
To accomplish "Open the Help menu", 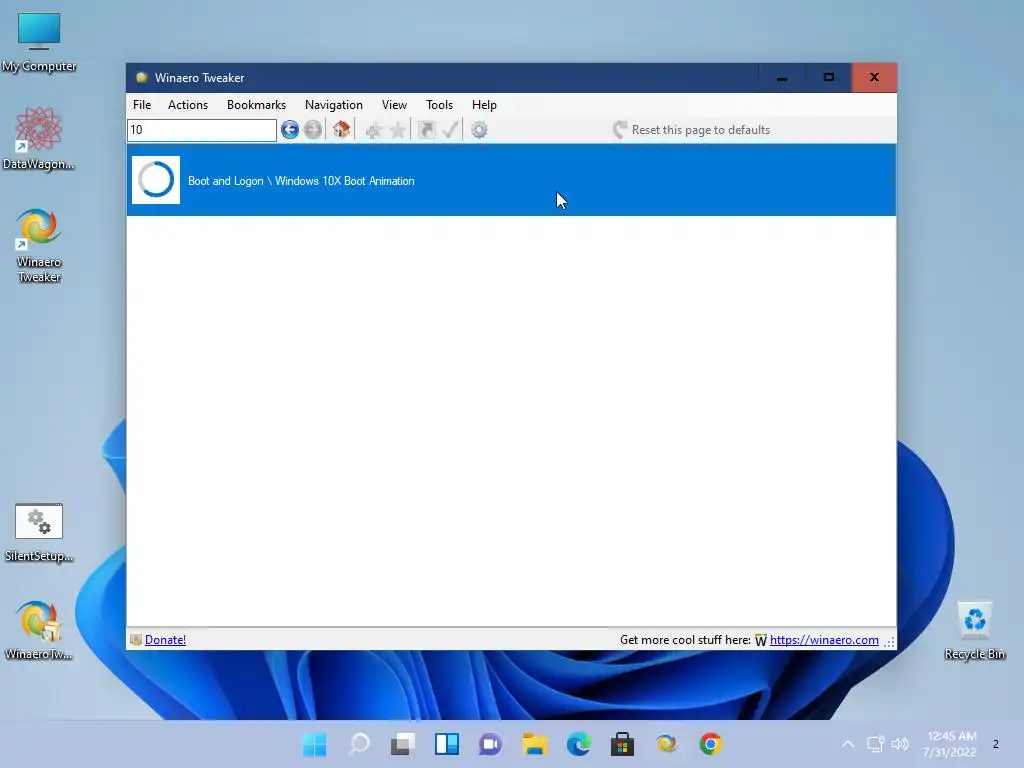I will click(484, 104).
